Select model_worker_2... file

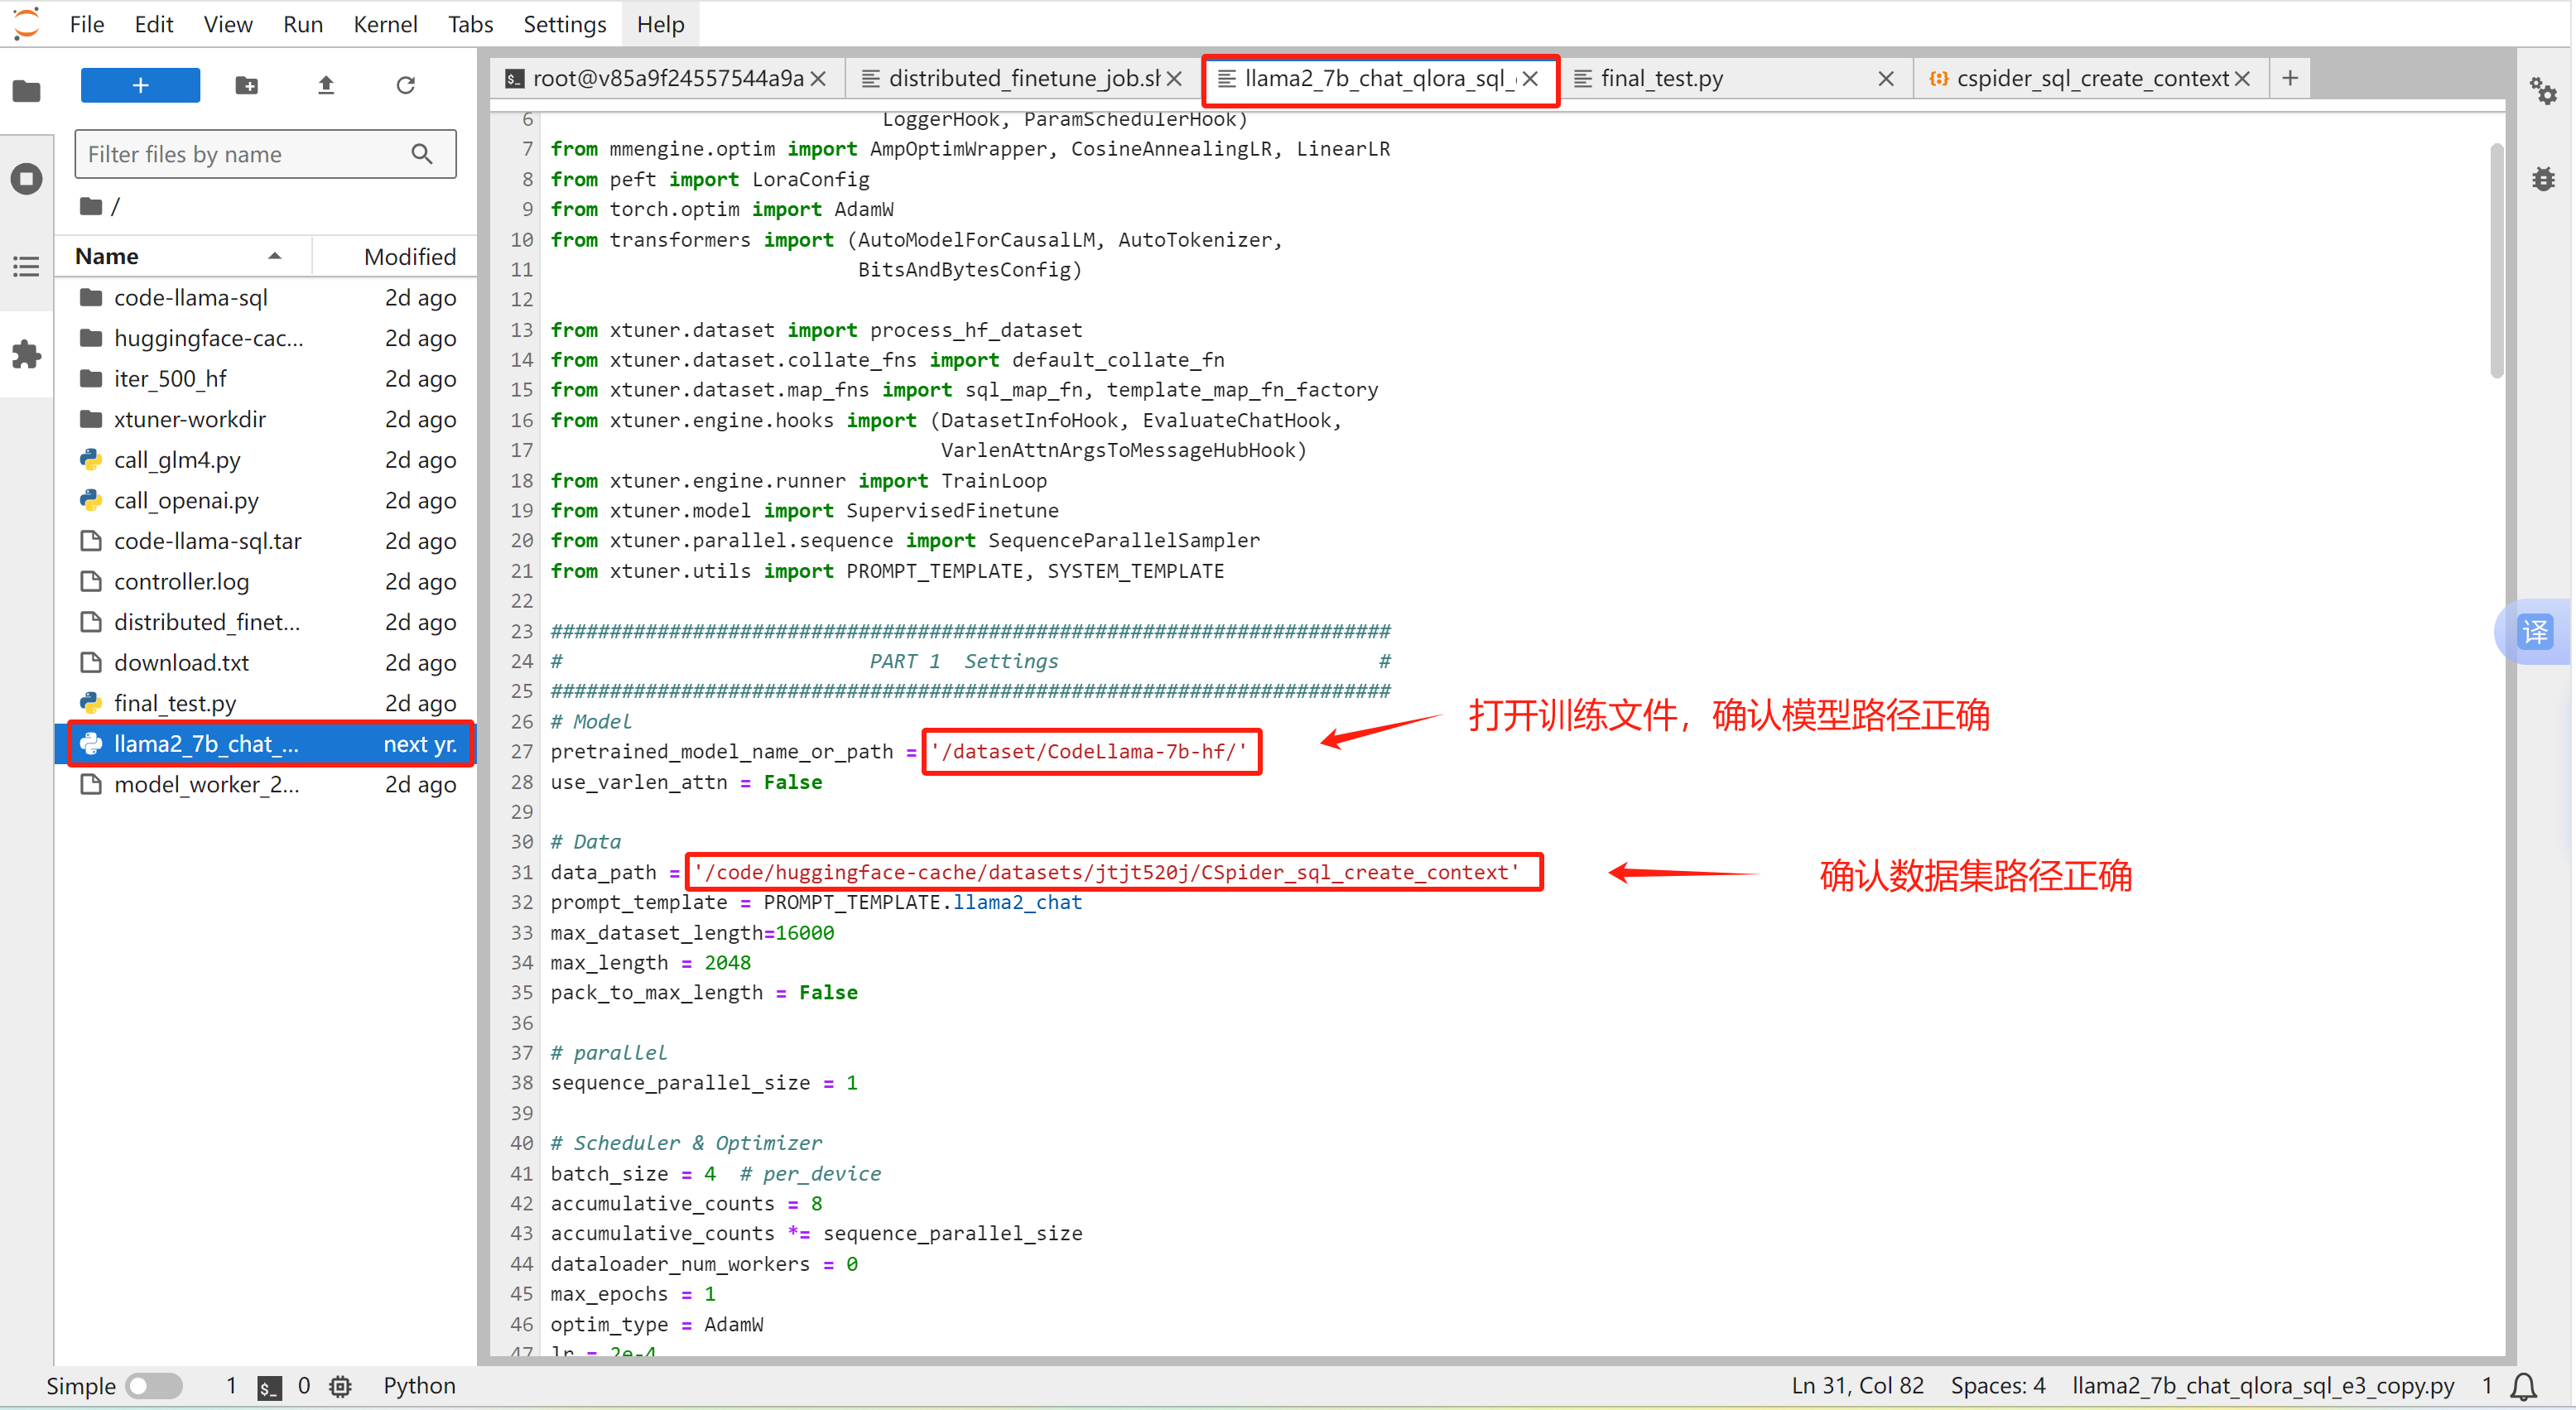(x=266, y=784)
